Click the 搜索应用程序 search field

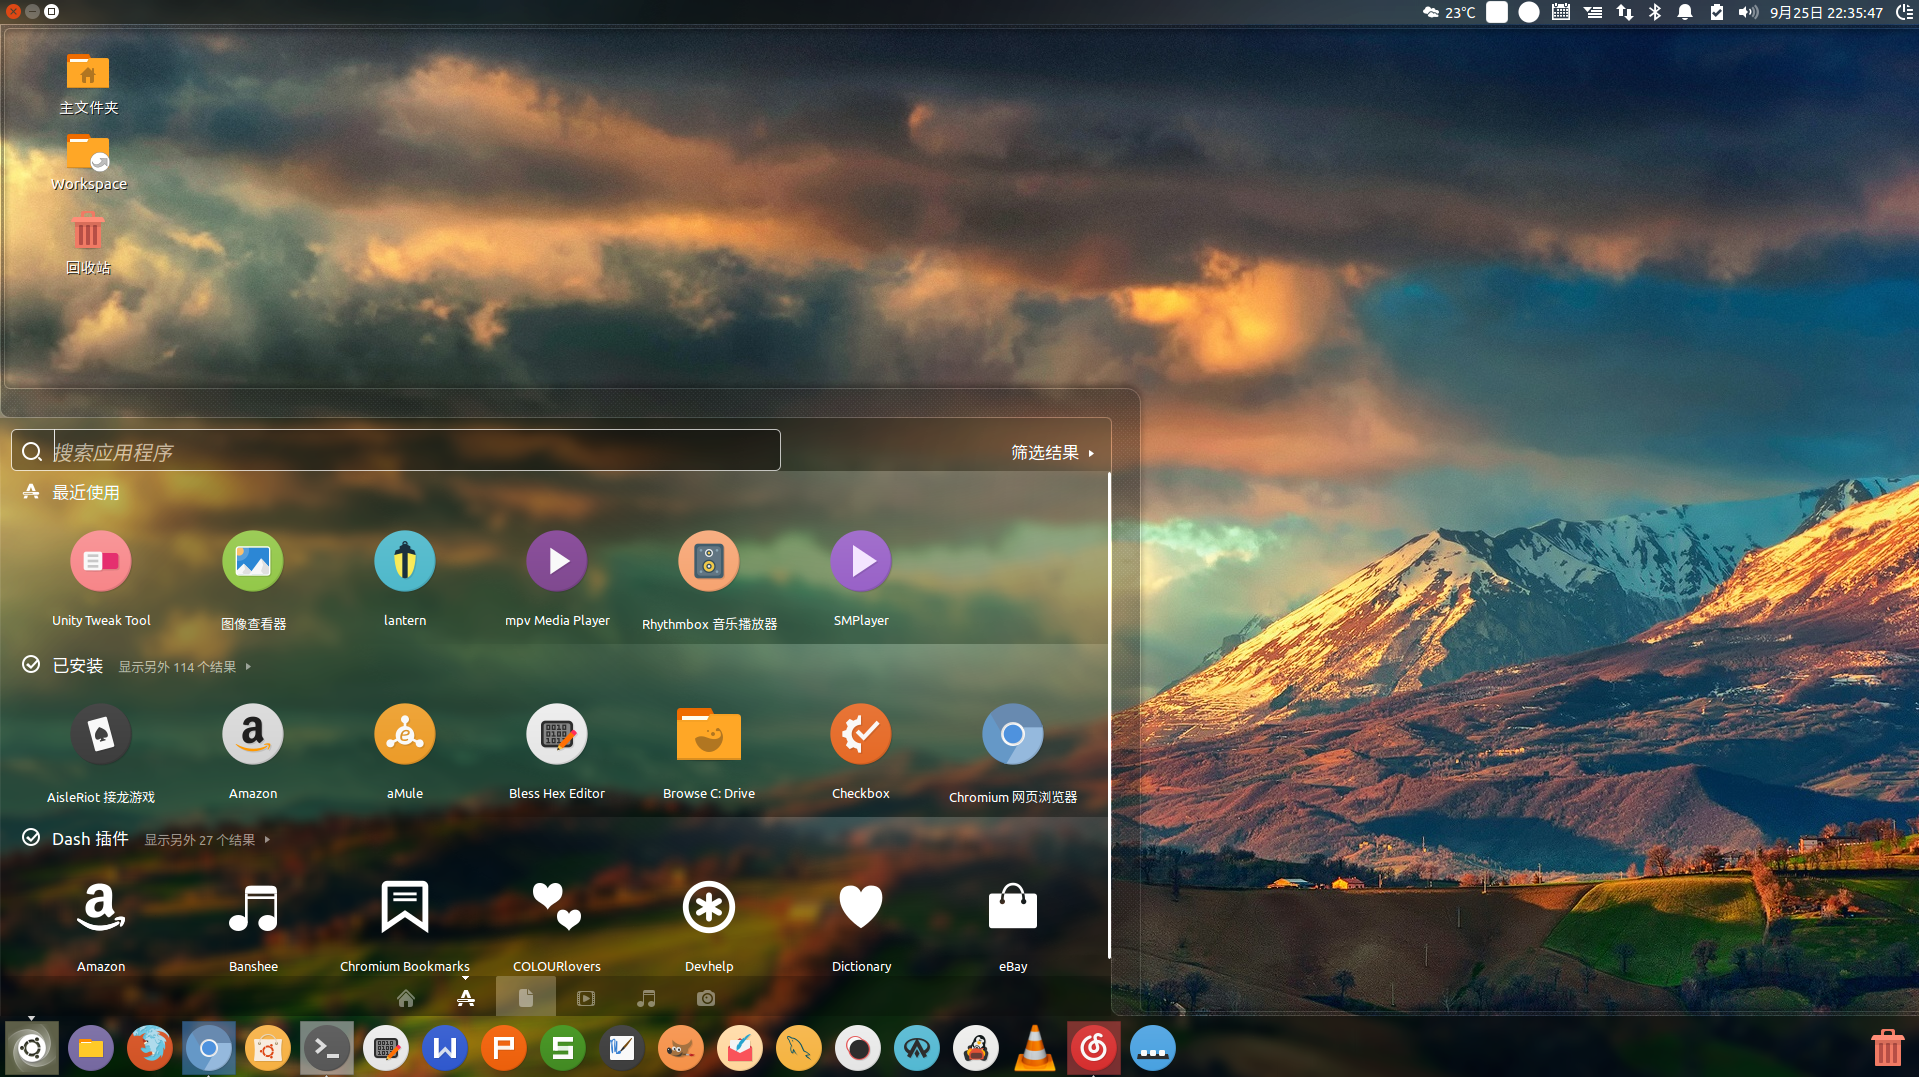point(396,451)
